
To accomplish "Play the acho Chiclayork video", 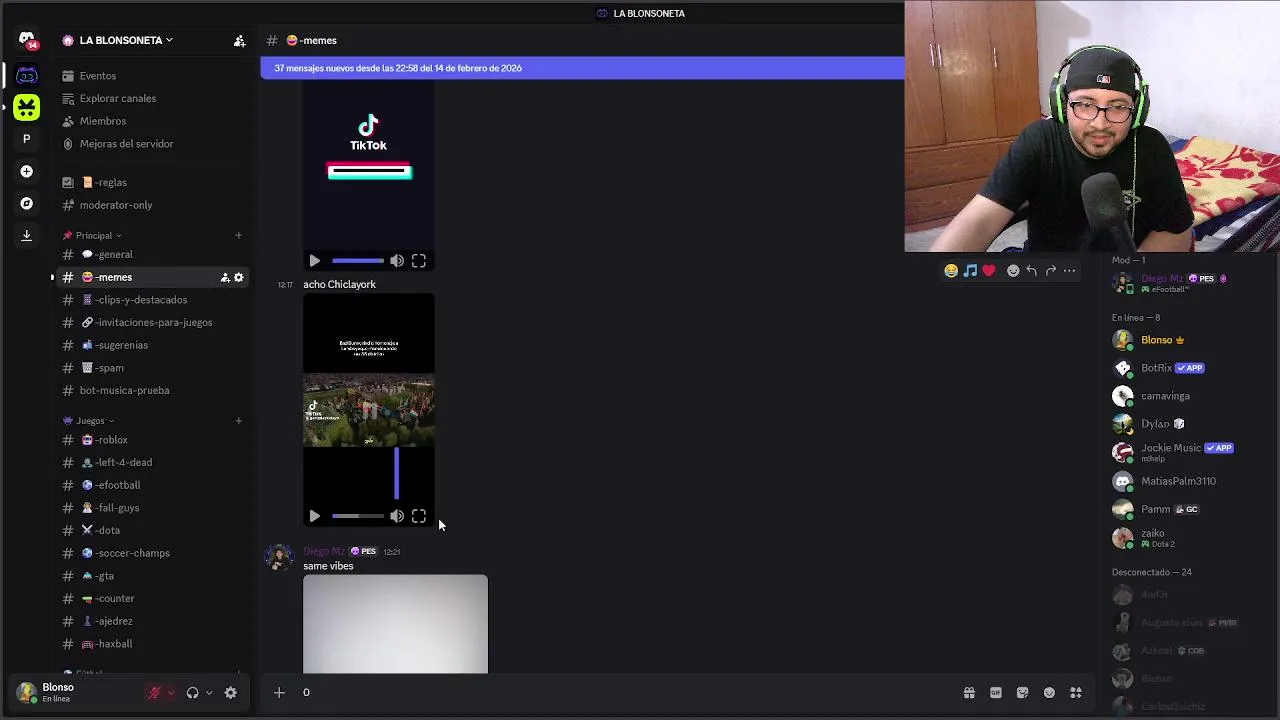I will (314, 516).
